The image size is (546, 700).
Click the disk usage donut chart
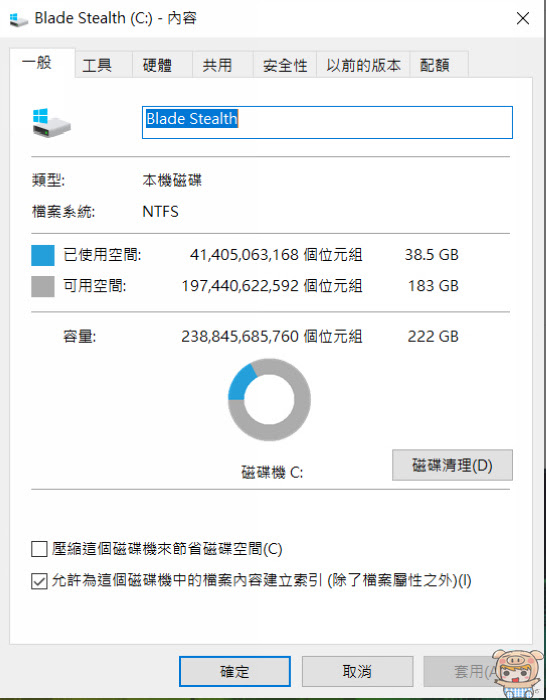(x=269, y=400)
